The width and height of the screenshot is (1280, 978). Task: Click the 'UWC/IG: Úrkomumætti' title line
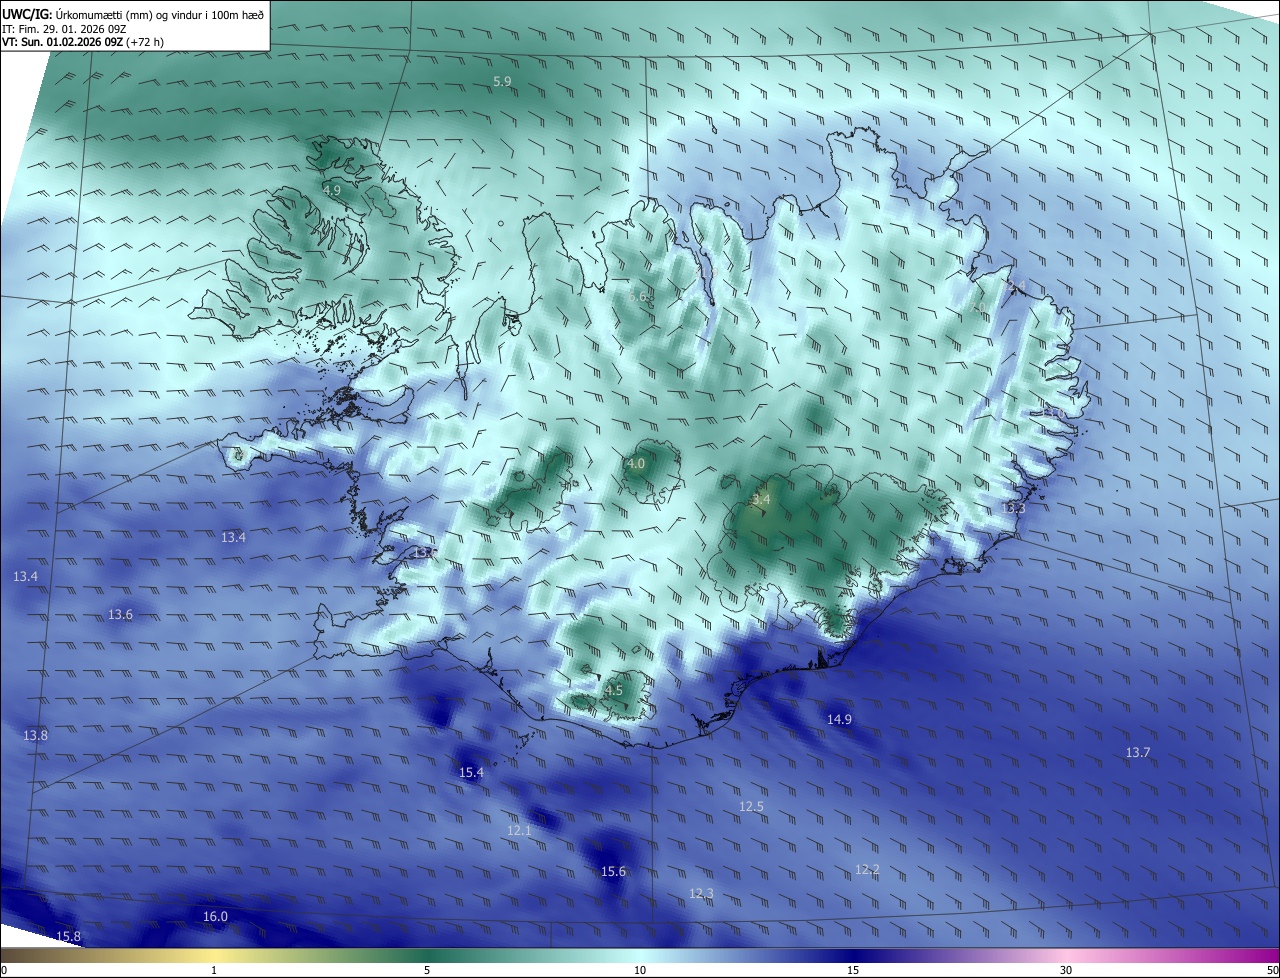click(133, 14)
